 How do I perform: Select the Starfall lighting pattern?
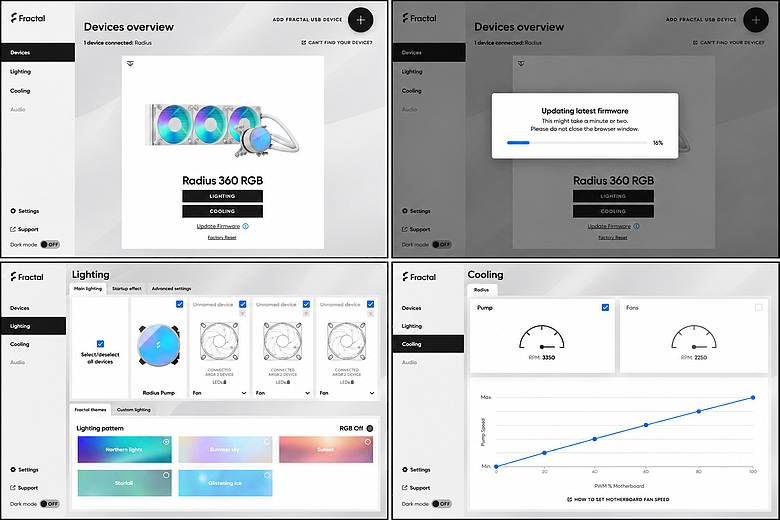(x=124, y=483)
